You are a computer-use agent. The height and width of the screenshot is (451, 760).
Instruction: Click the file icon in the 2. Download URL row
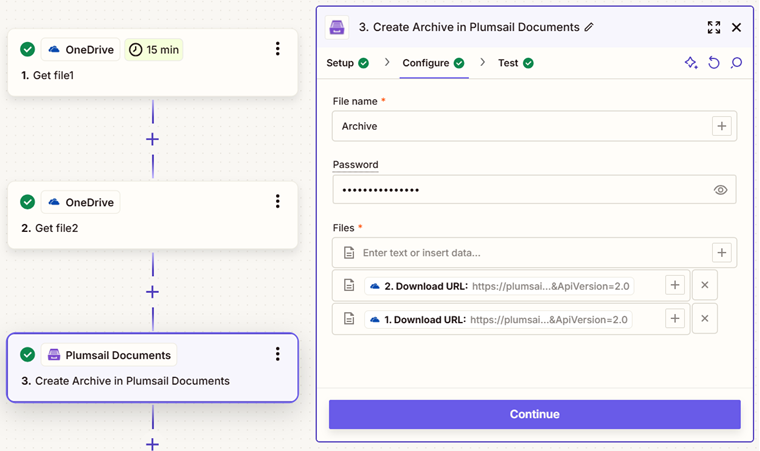(349, 285)
